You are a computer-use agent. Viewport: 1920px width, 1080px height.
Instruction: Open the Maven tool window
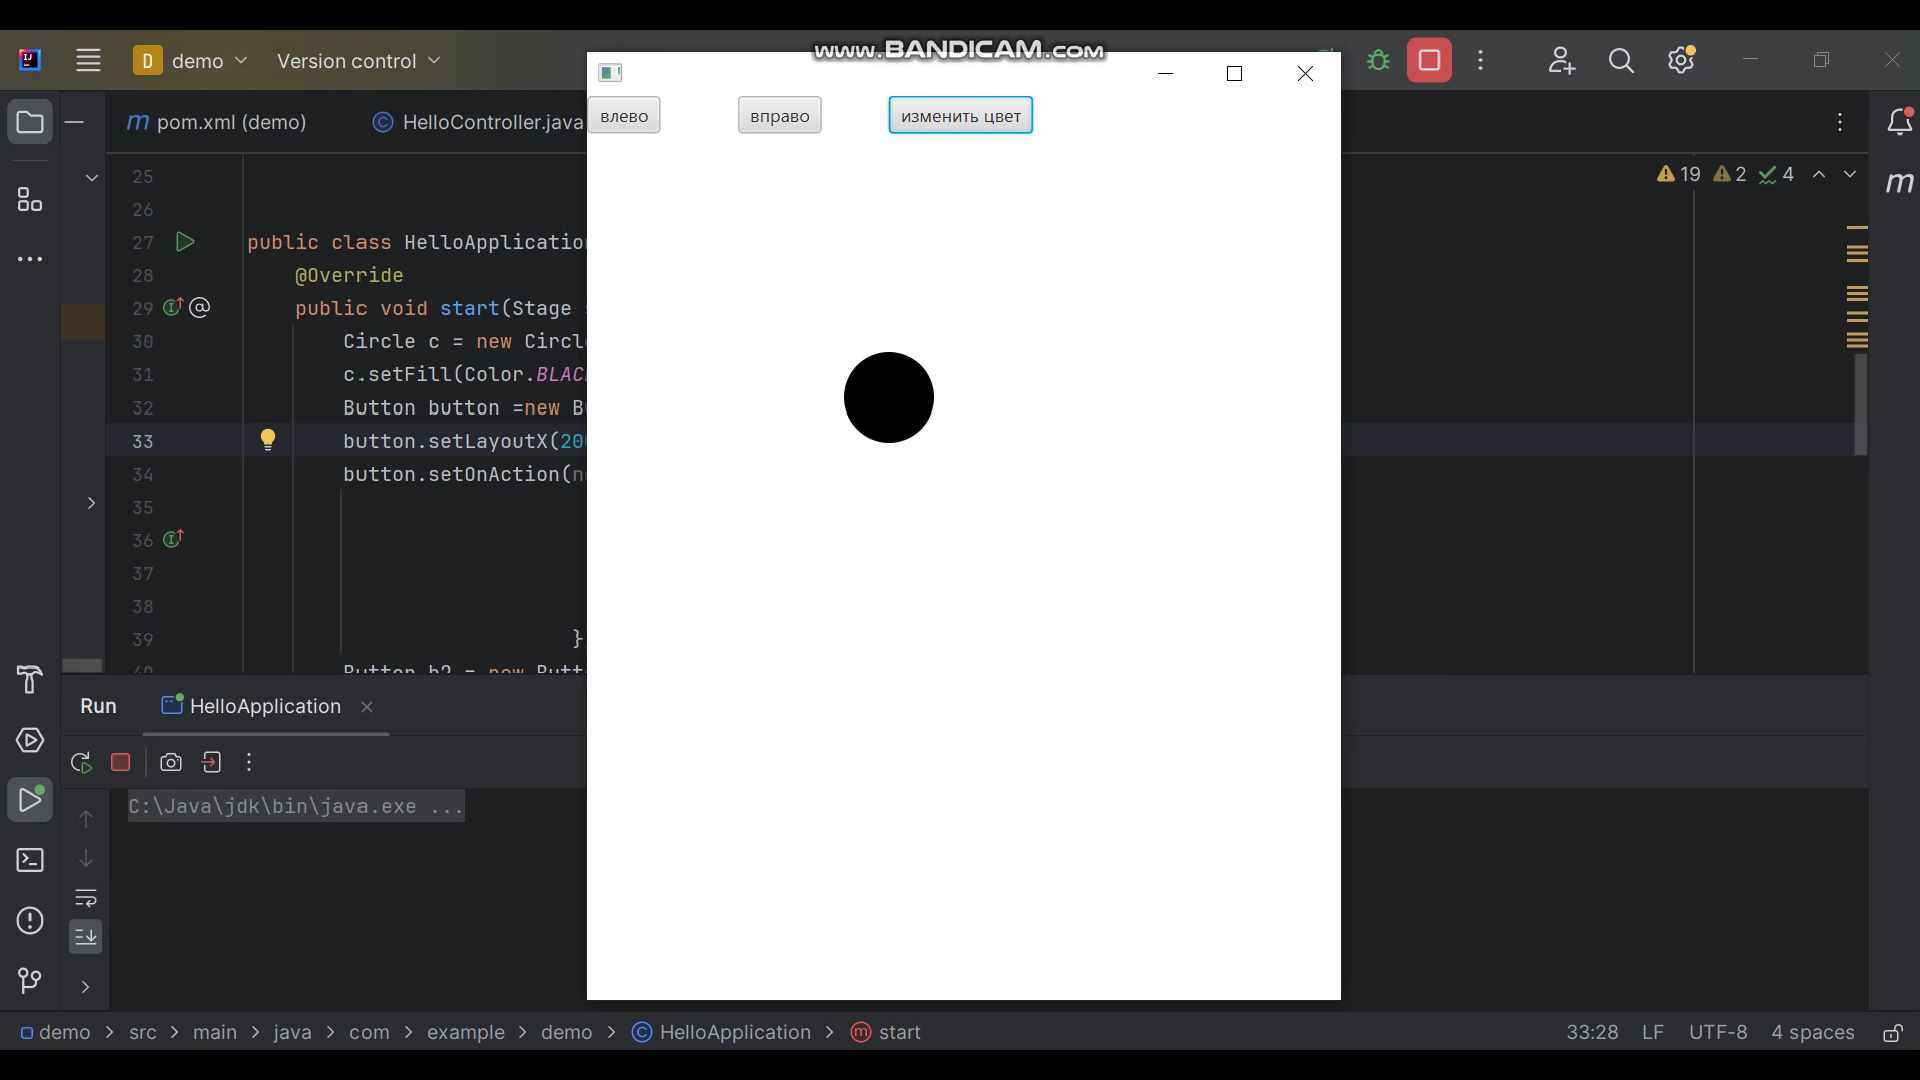pos(1899,183)
